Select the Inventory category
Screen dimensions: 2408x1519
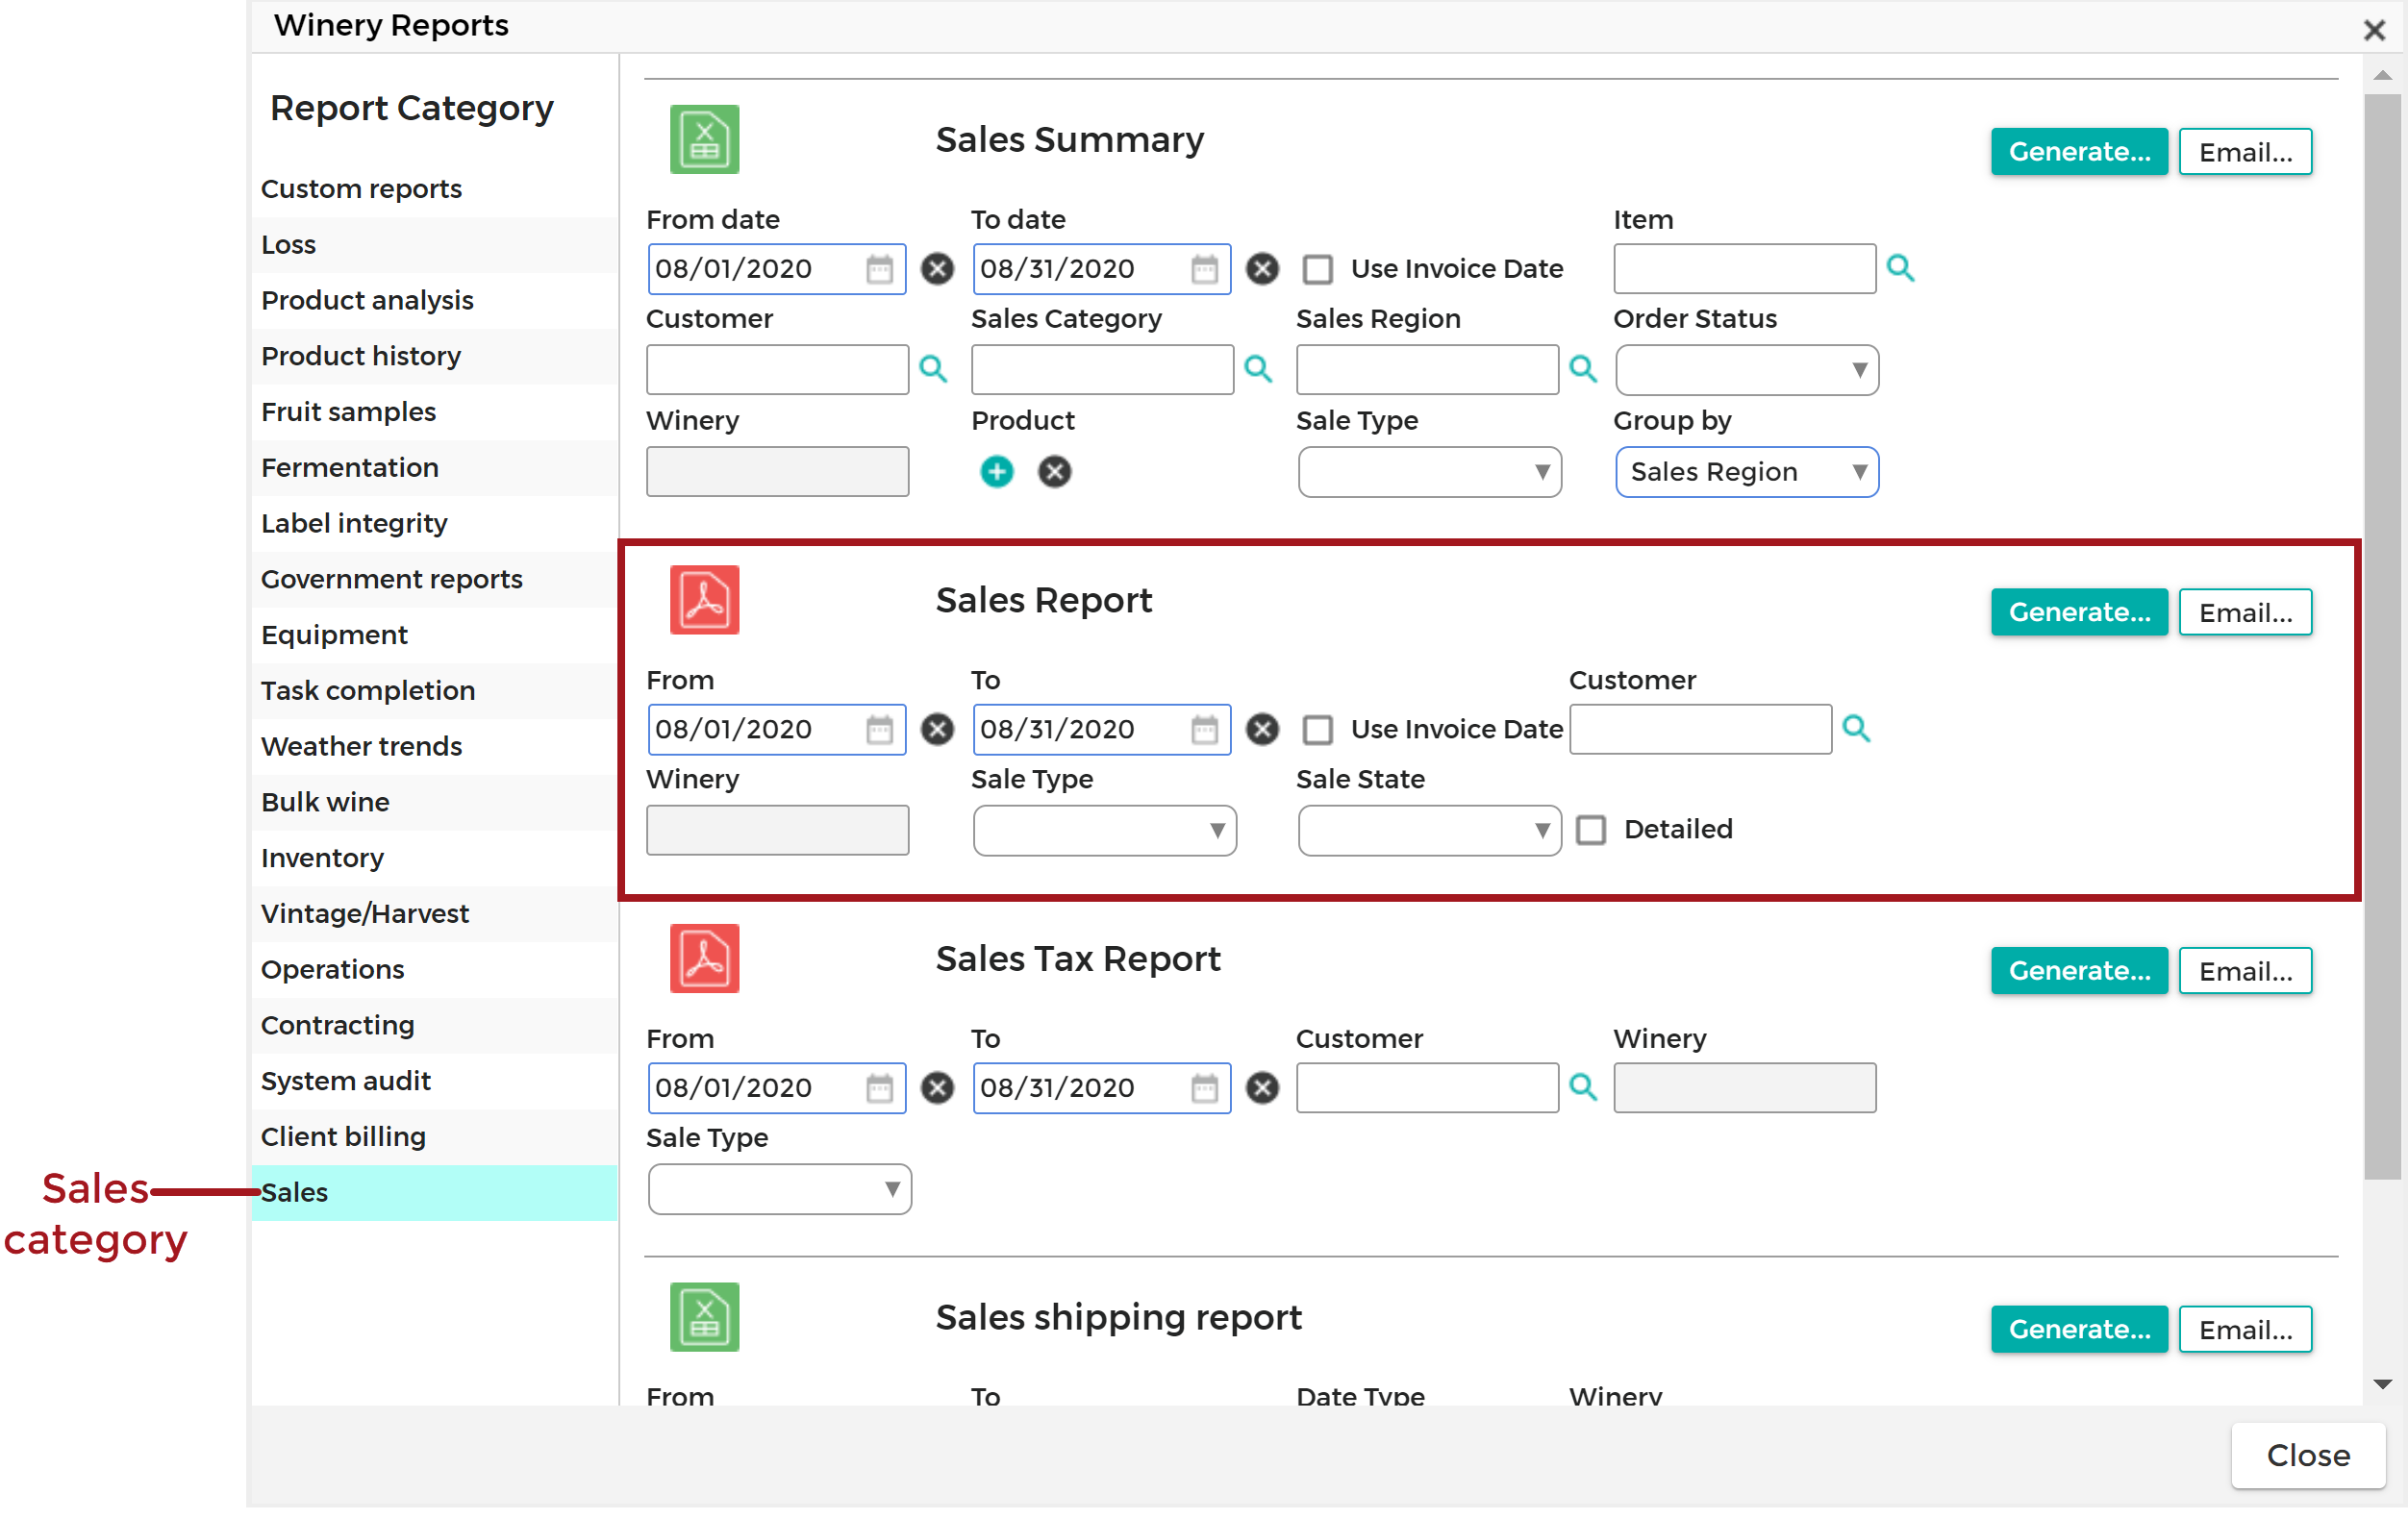[434, 859]
